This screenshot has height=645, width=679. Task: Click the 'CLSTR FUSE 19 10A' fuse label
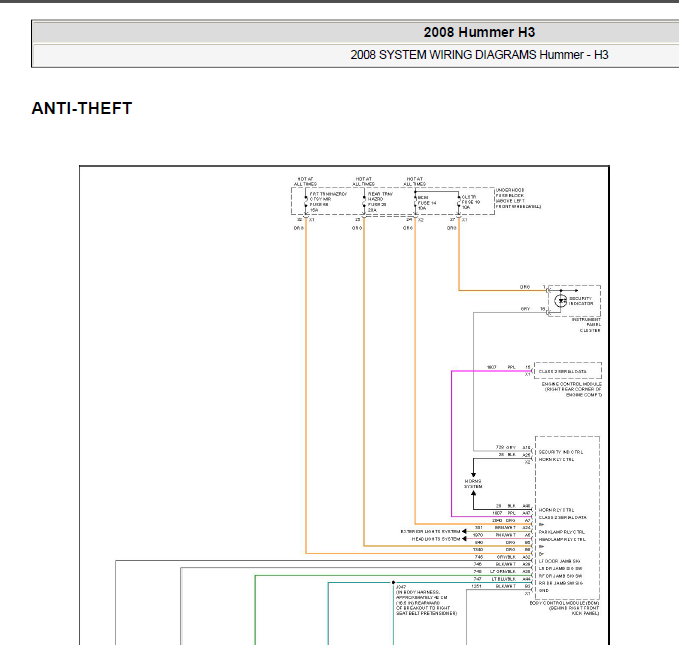click(471, 202)
